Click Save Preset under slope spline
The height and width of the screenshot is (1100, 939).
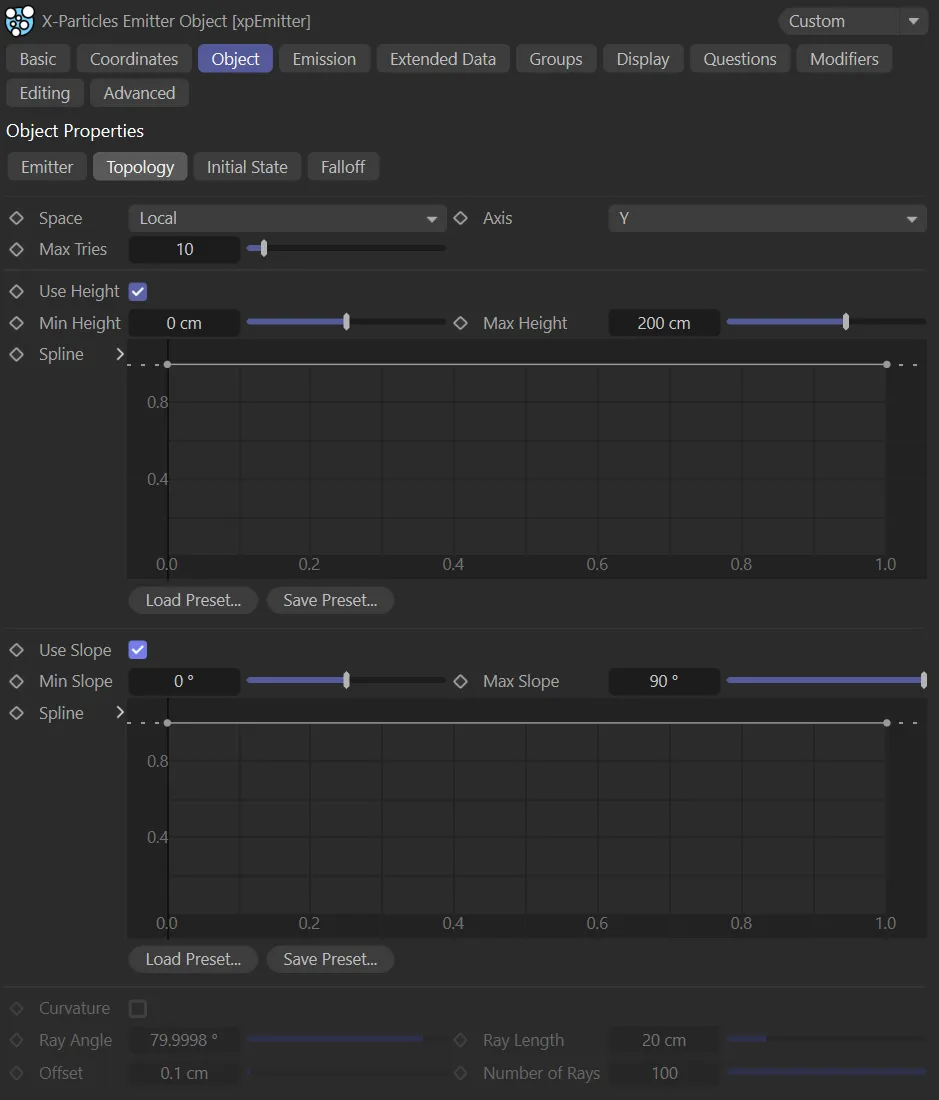(x=330, y=959)
